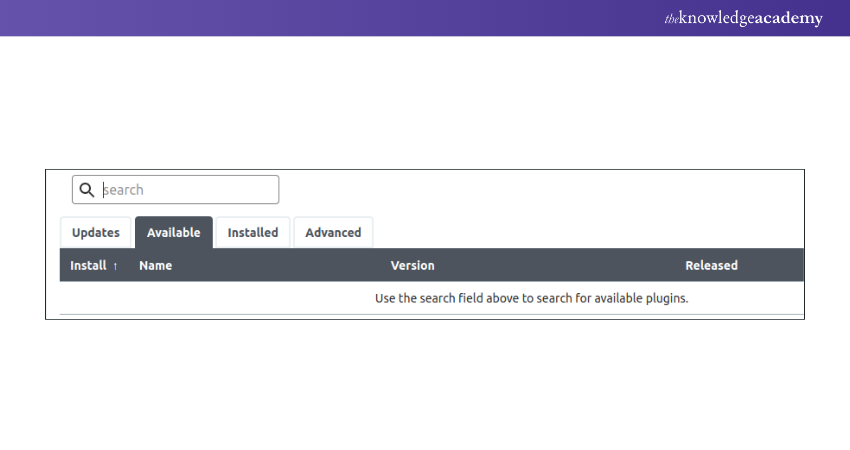850x450 pixels.
Task: Click the ascending sort arrow beside Install
Action: click(x=115, y=266)
